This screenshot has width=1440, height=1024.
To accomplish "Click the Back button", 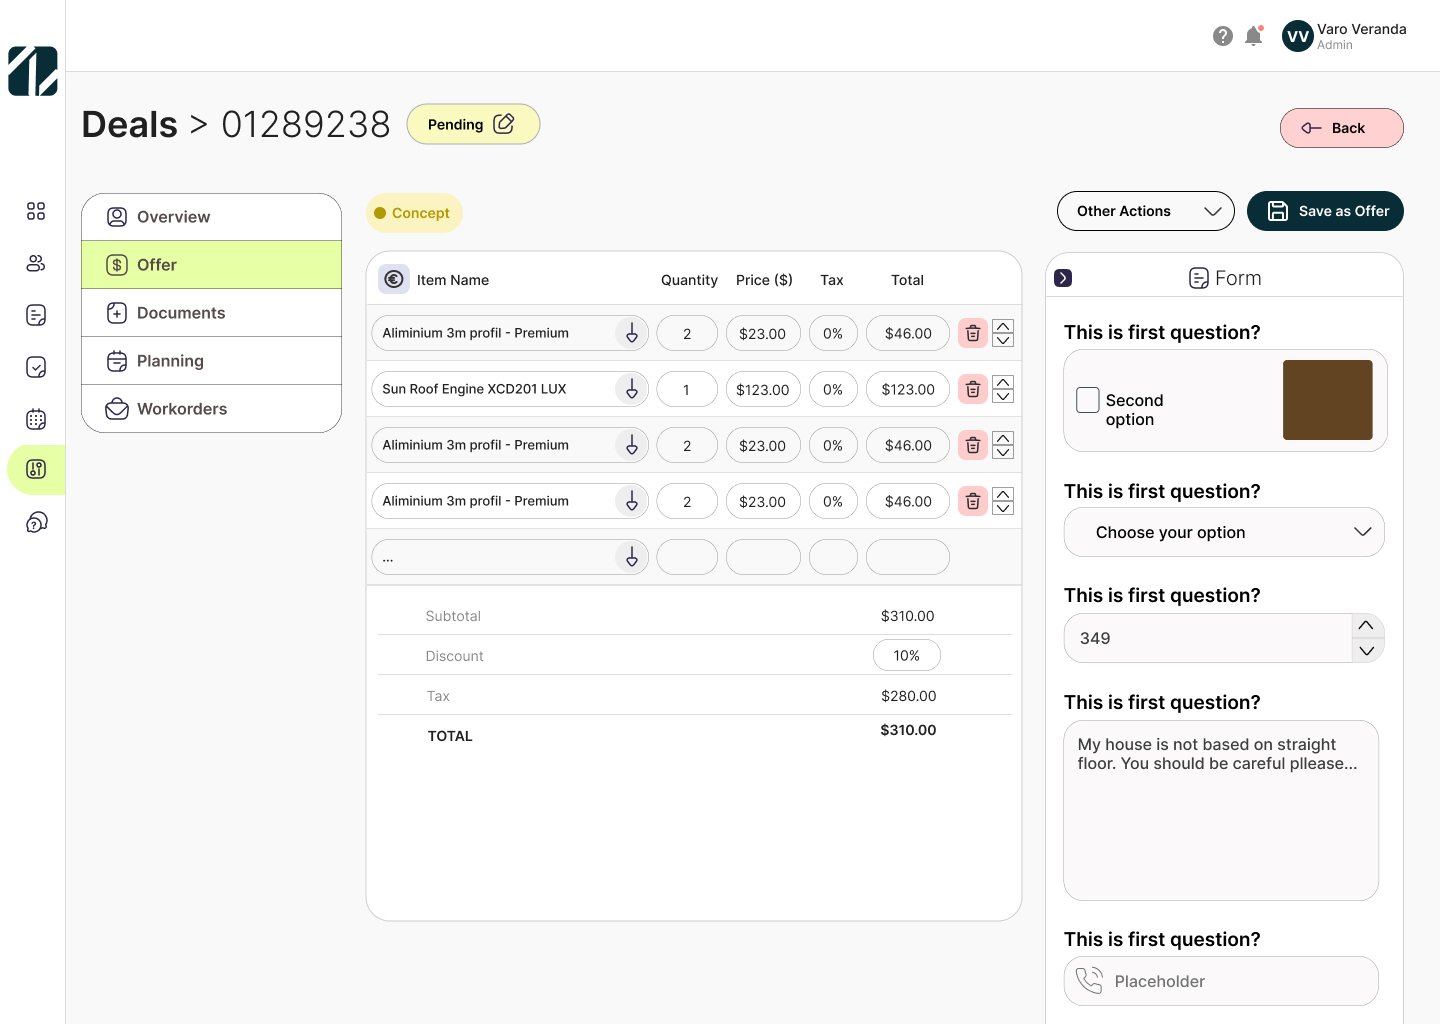I will coord(1341,128).
